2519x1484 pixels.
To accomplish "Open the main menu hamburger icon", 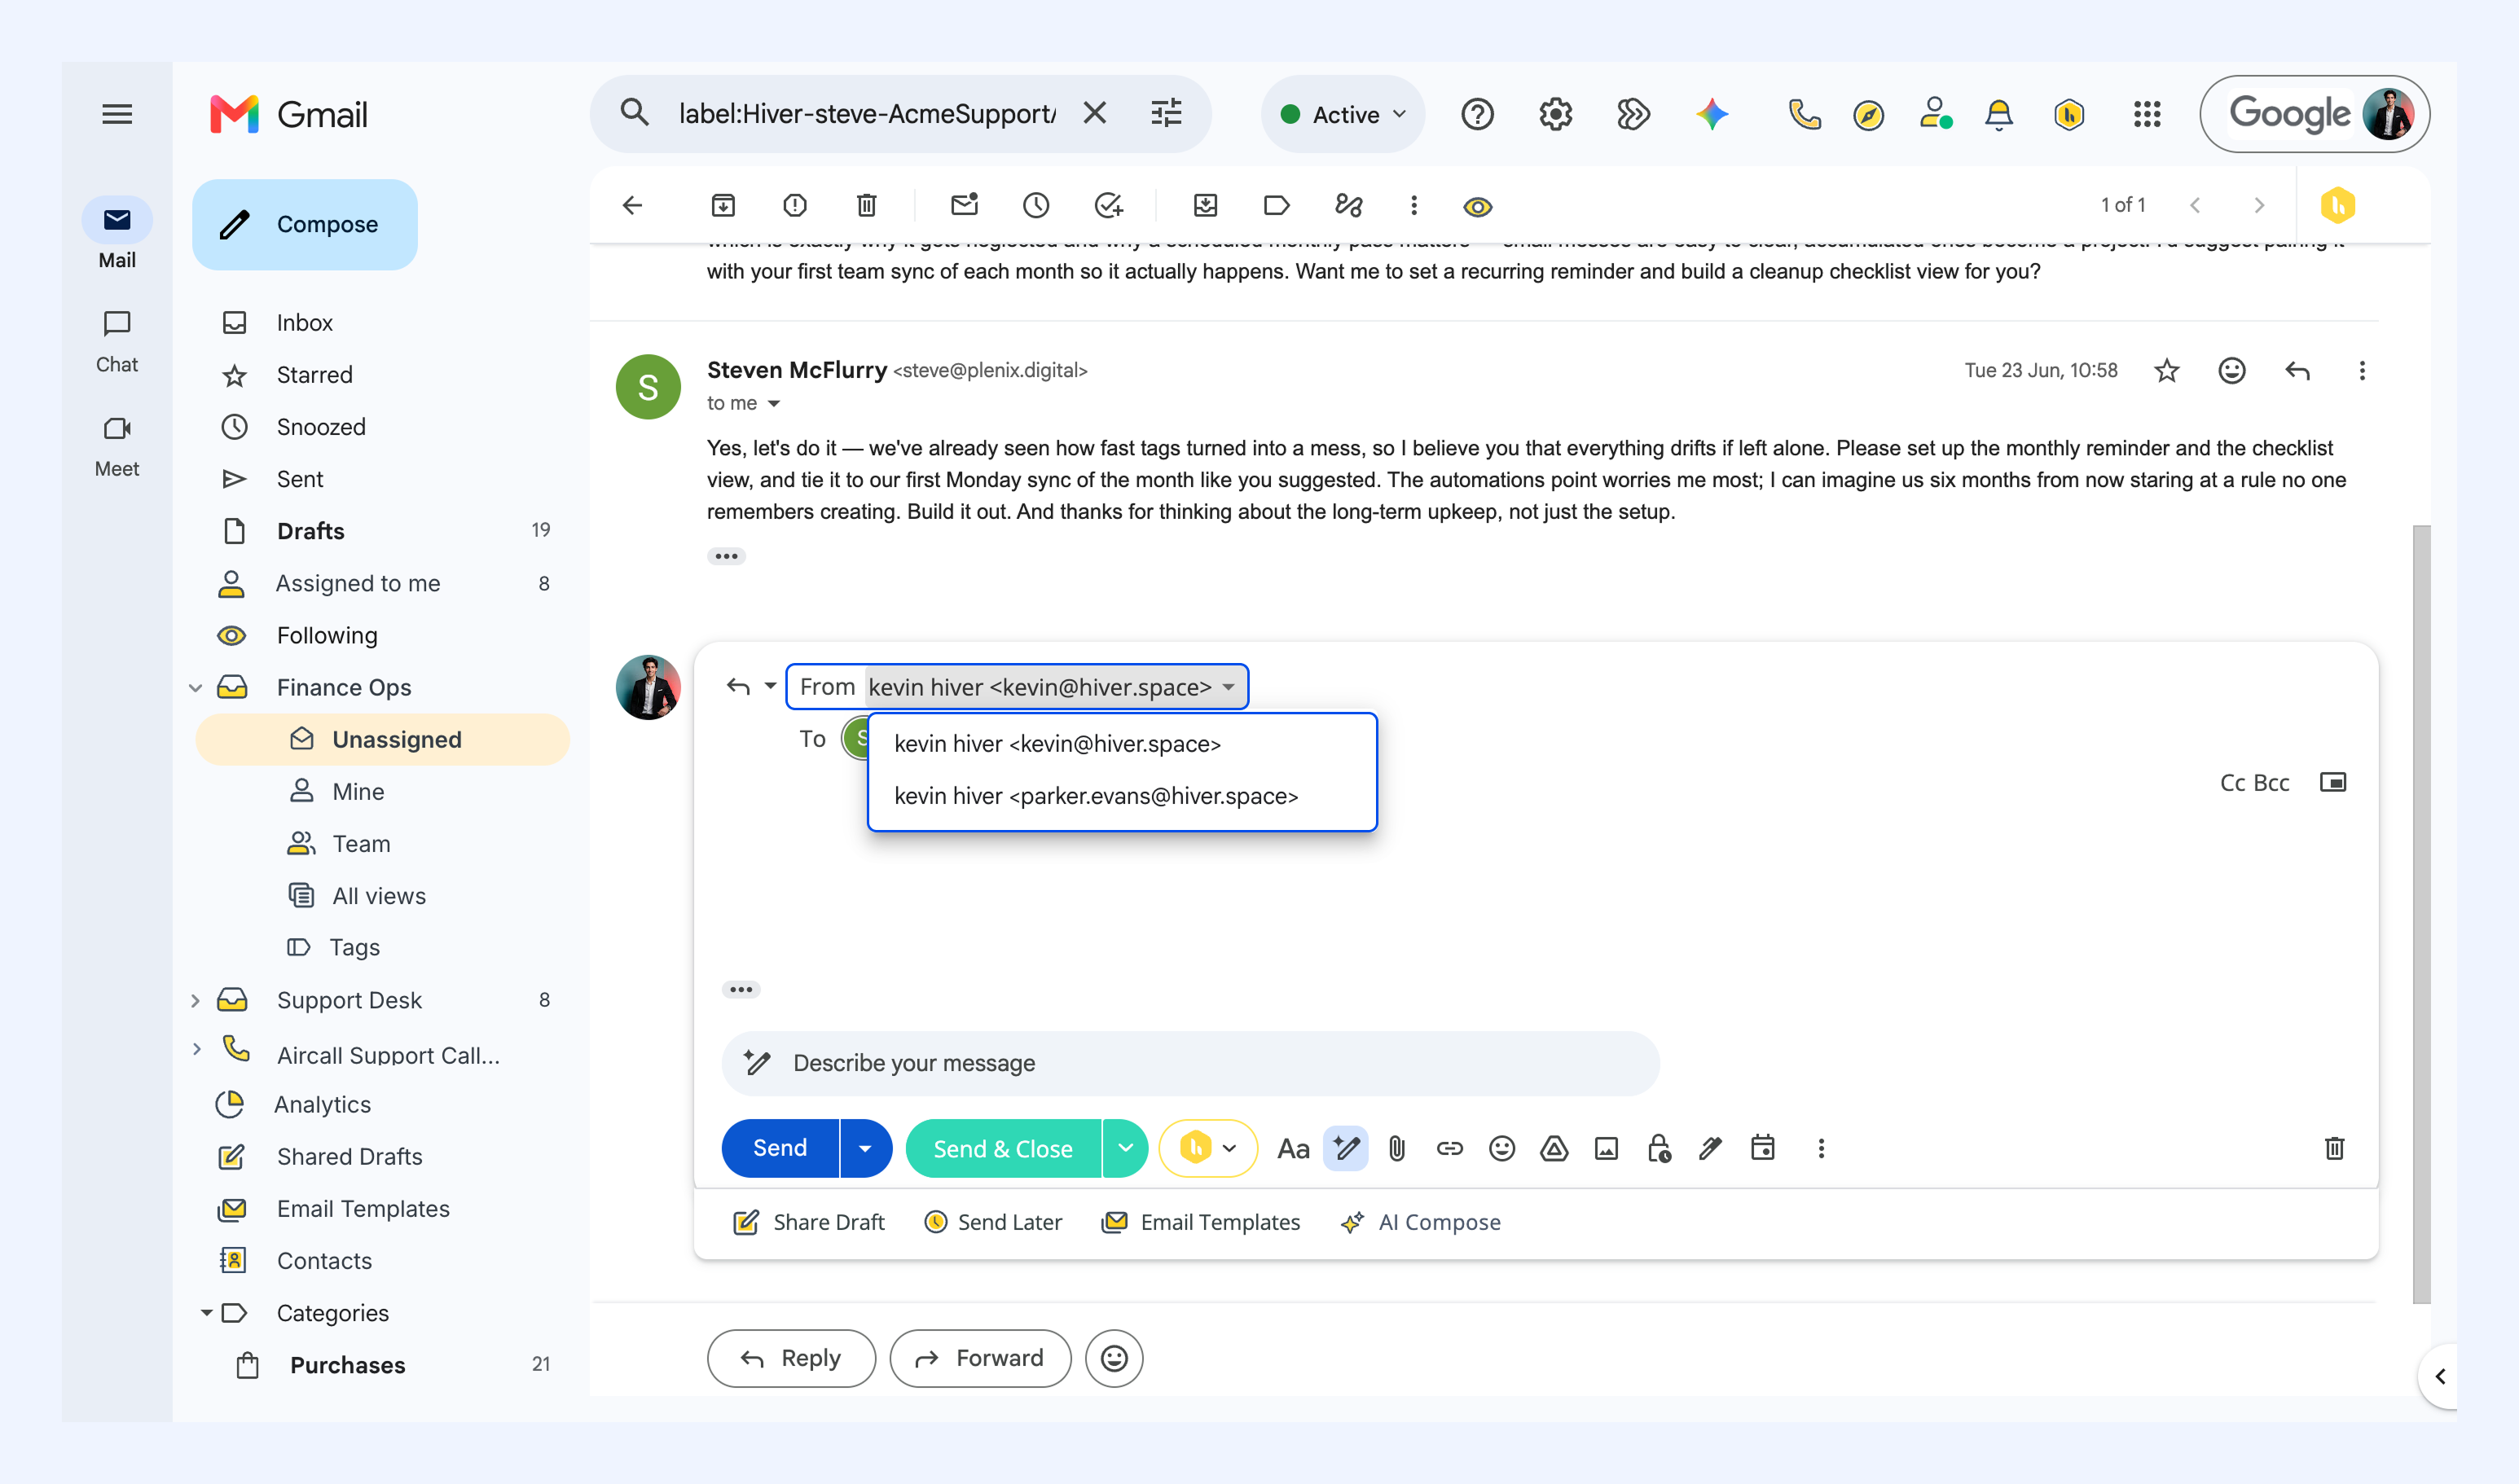I will [117, 114].
